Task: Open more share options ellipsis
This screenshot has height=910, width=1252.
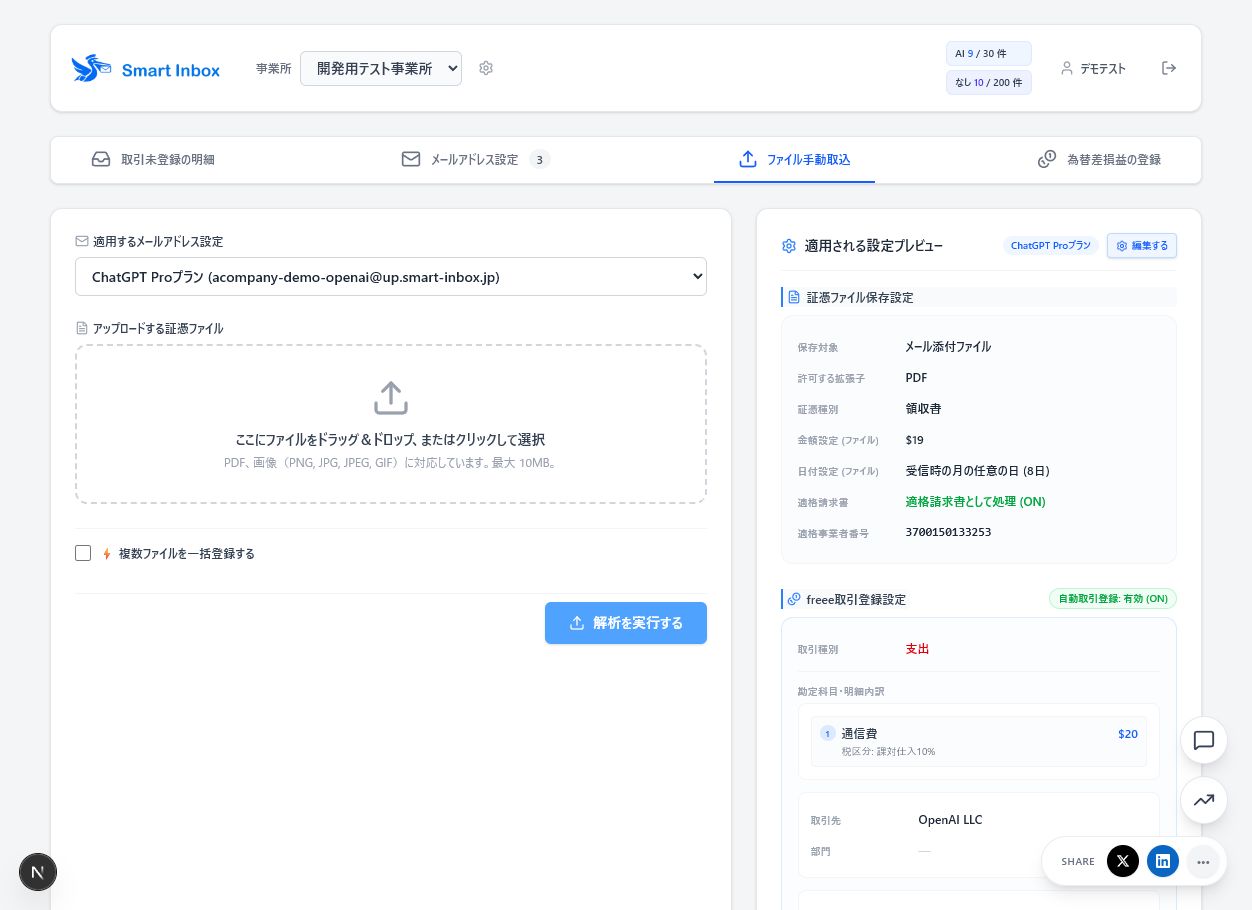Action: coord(1203,861)
